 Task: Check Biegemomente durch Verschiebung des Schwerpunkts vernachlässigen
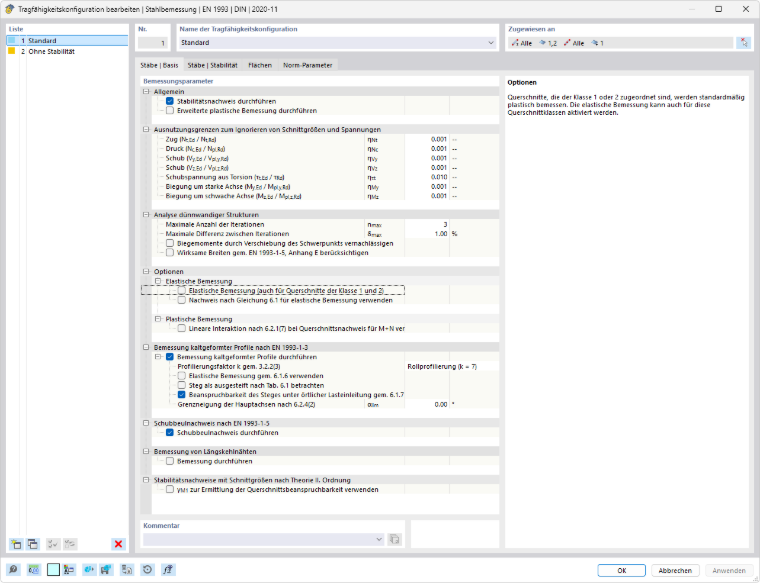click(170, 243)
